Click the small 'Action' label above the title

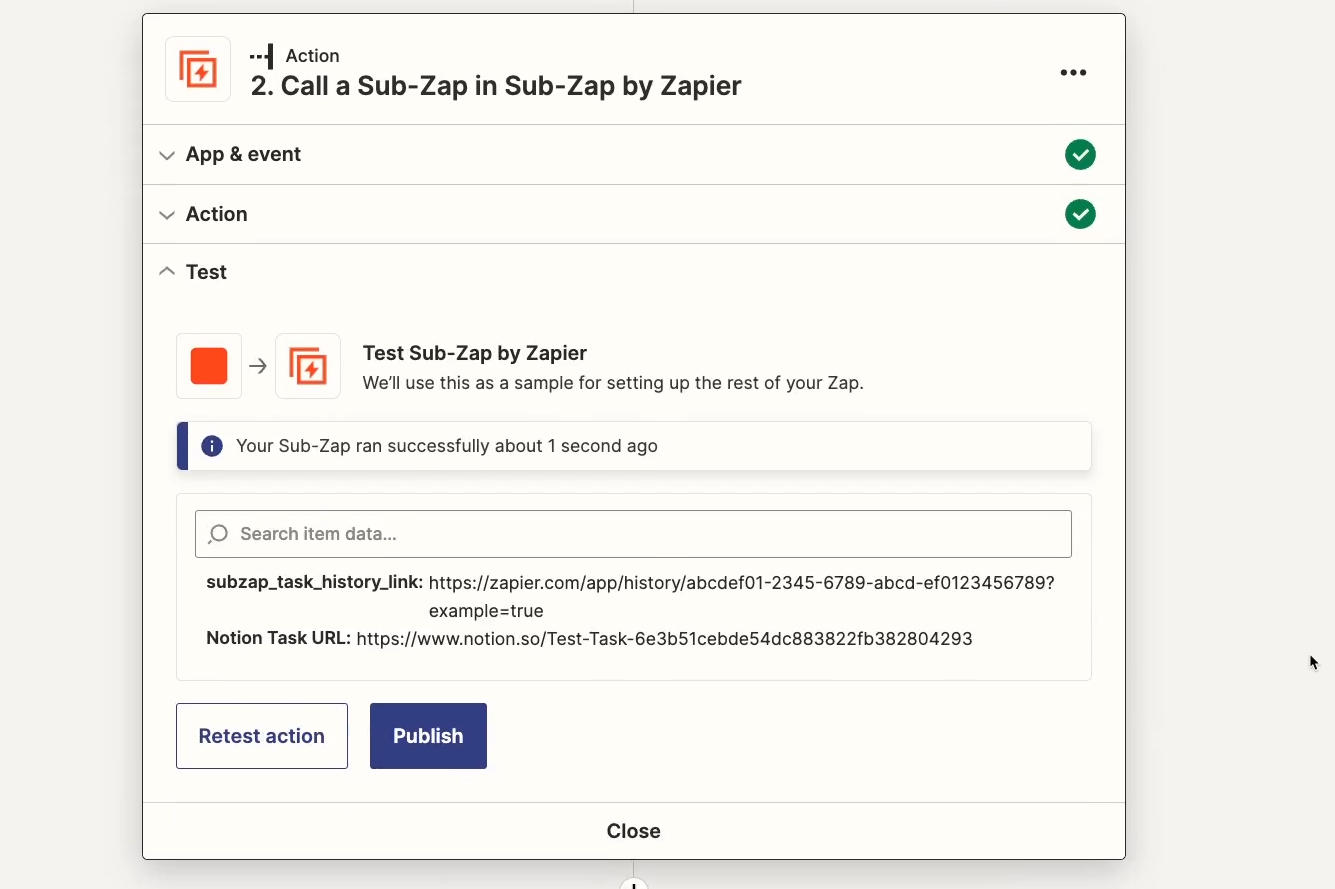(313, 56)
